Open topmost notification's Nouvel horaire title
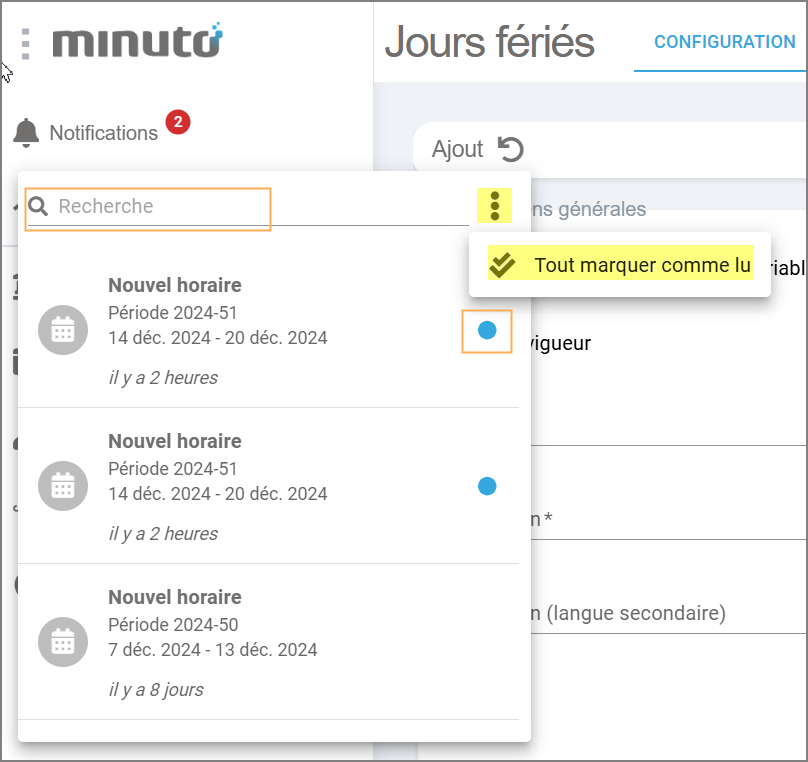This screenshot has height=762, width=808. click(x=175, y=285)
